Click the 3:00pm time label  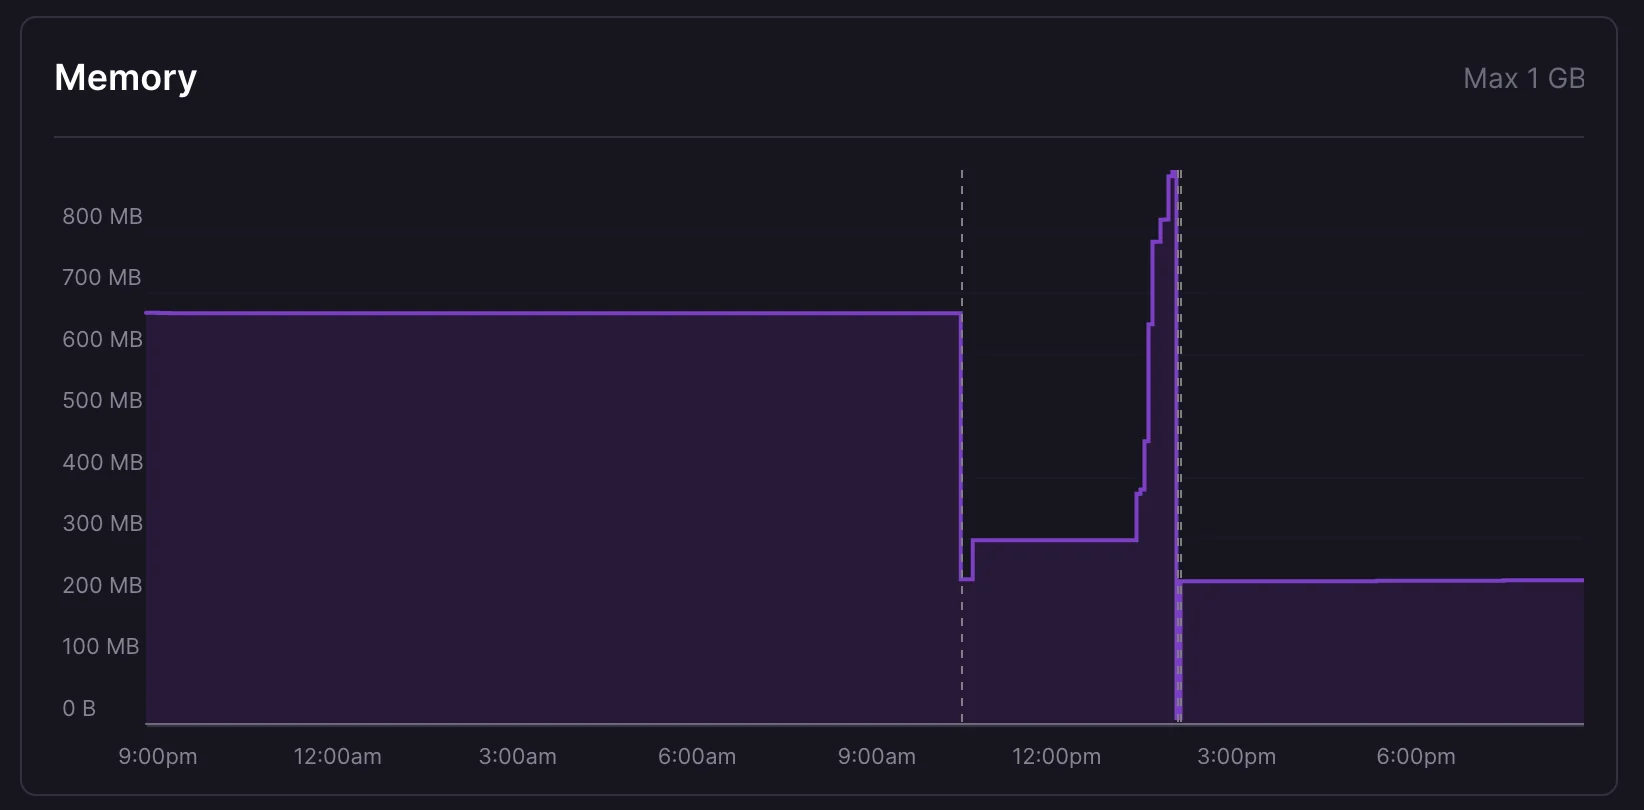point(1236,756)
